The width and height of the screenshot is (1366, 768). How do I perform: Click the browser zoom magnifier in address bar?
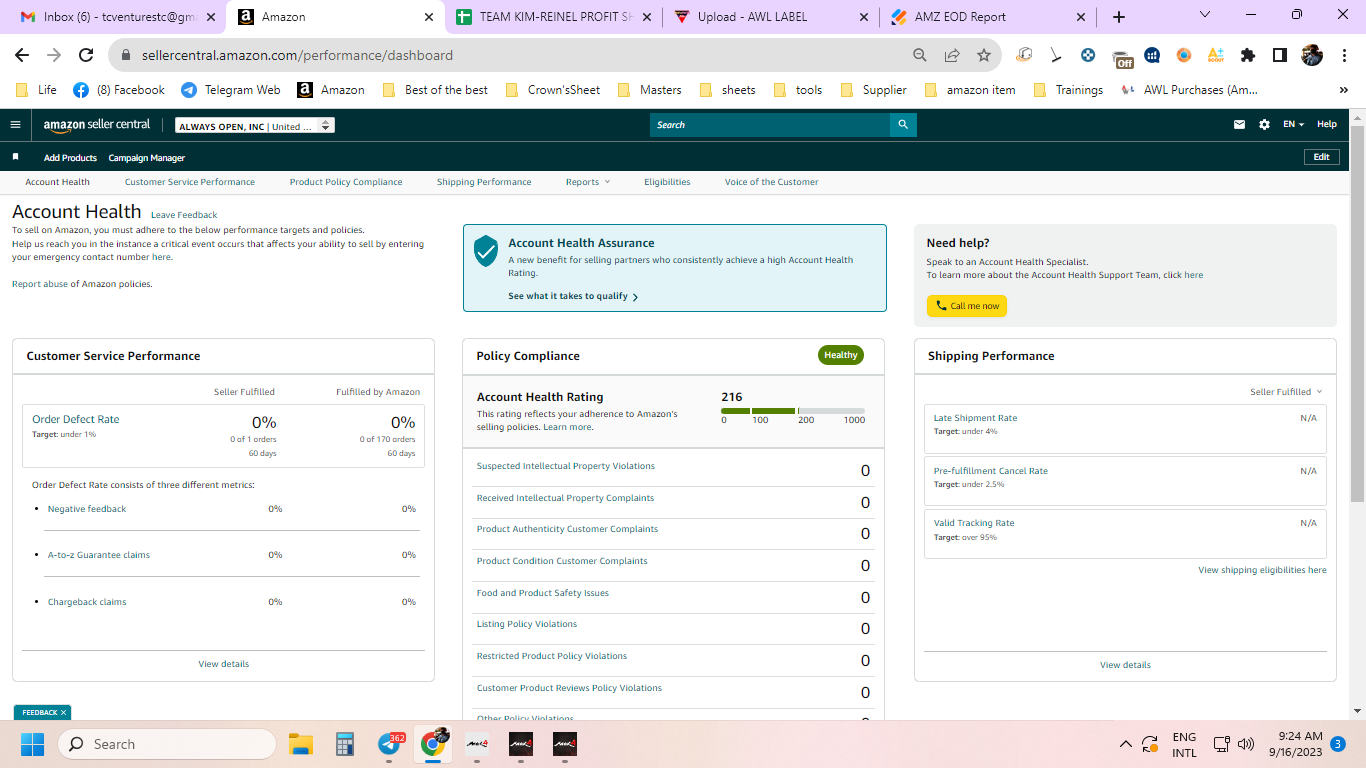920,55
